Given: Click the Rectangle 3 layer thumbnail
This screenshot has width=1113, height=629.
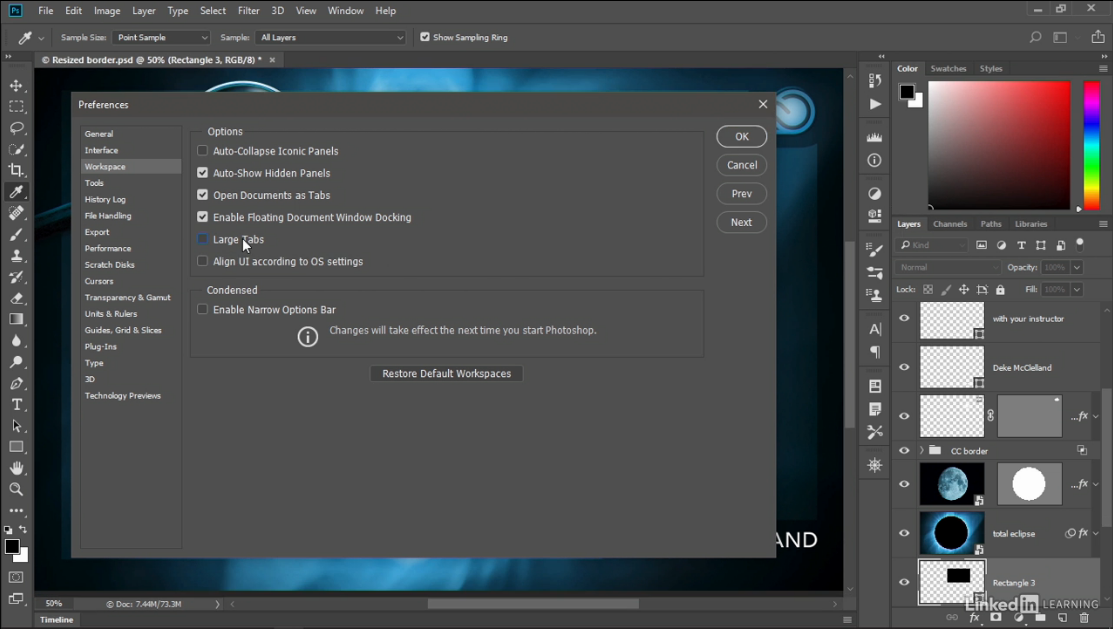Looking at the screenshot, I should [x=952, y=582].
